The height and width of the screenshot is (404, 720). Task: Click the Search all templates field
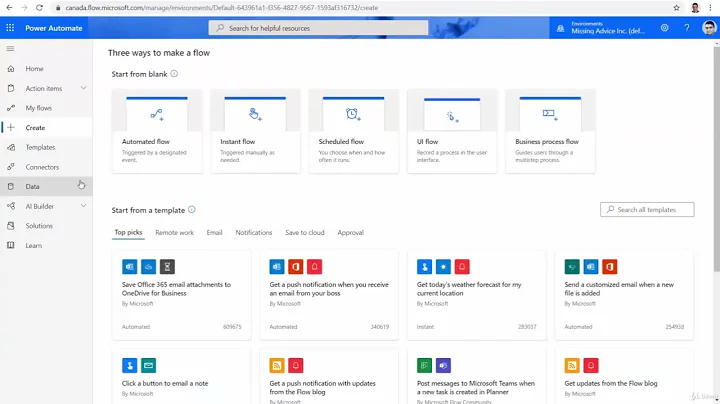pos(647,209)
